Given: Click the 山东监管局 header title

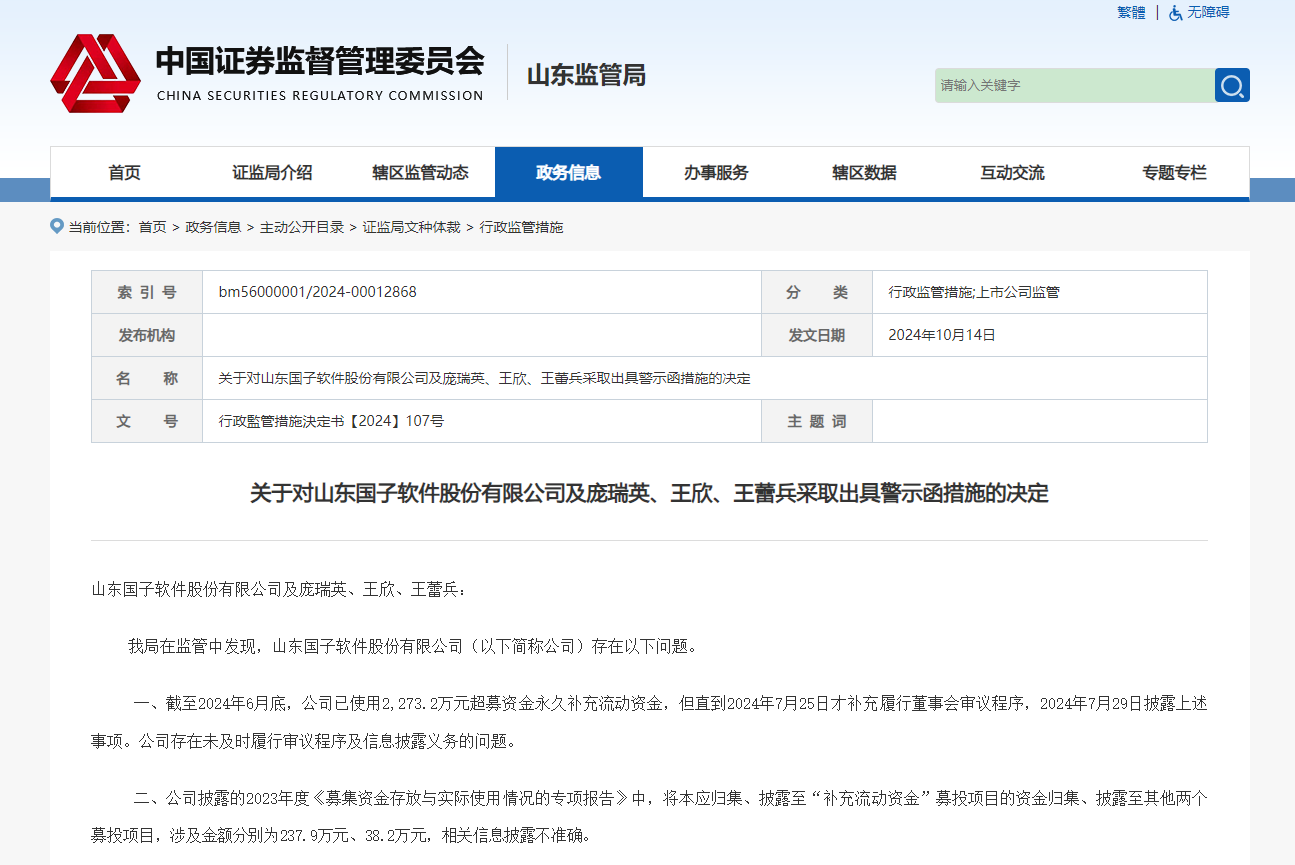Looking at the screenshot, I should click(x=586, y=75).
